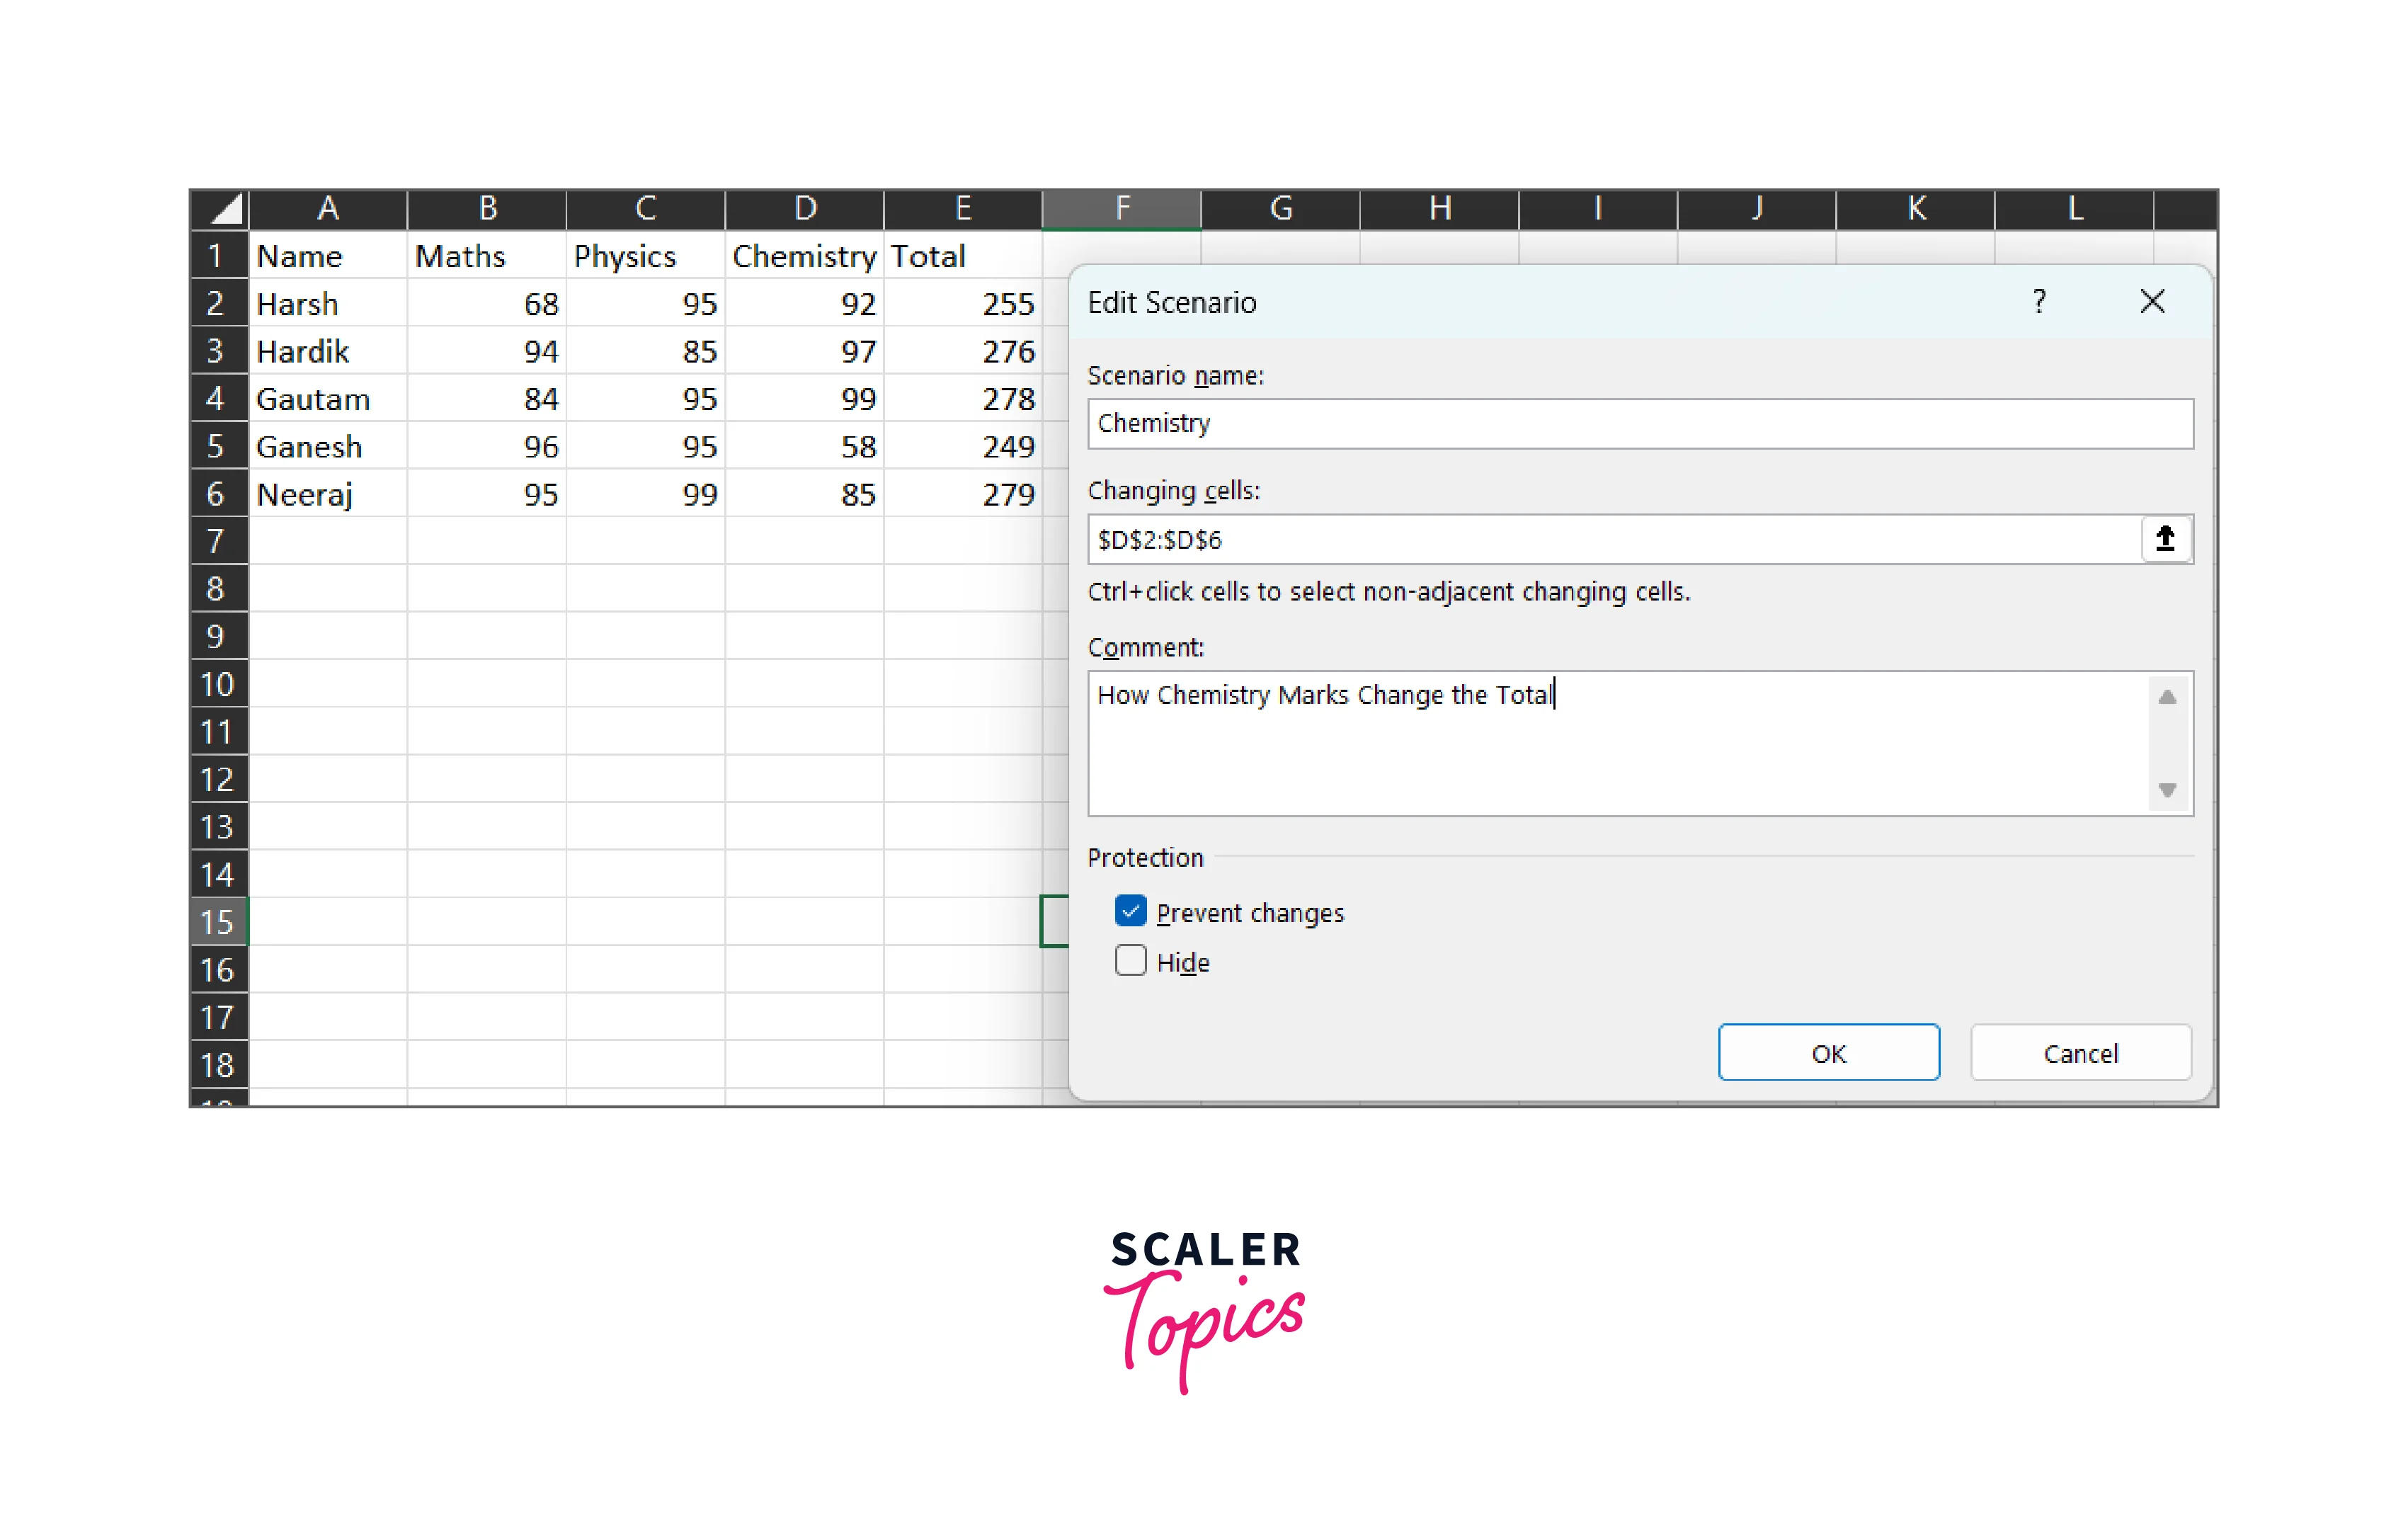Click the Changing cells input field
Viewport: 2408px width, 1524px height.
[1610, 540]
